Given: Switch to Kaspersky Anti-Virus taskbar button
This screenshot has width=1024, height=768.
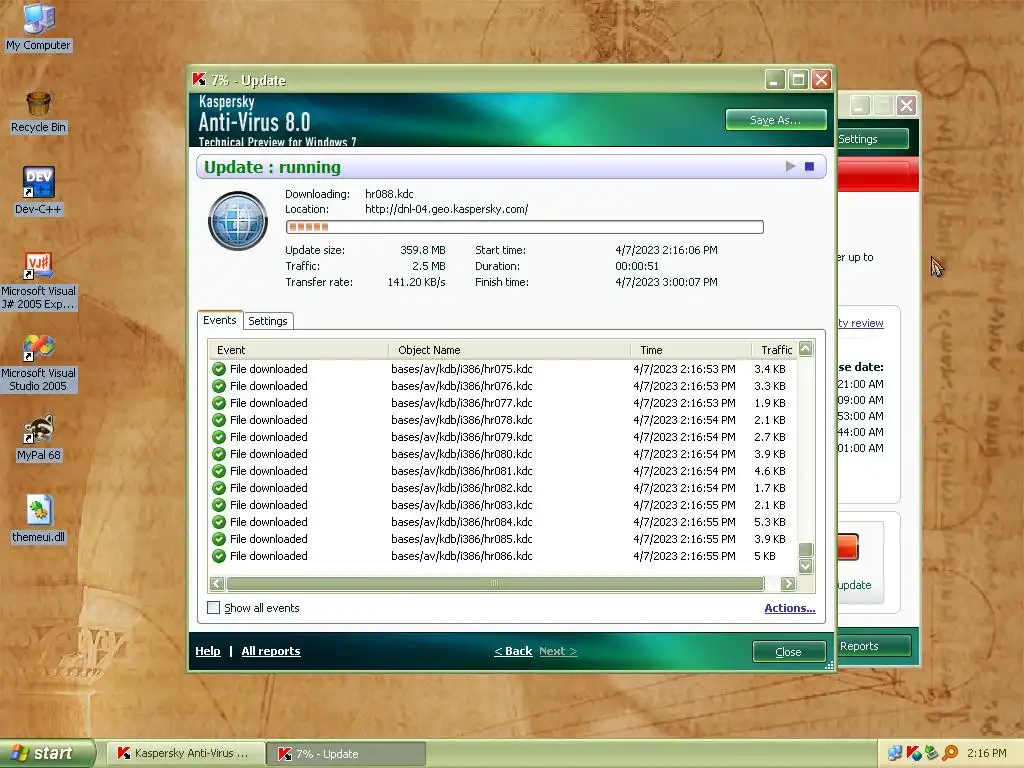Looking at the screenshot, I should 185,753.
